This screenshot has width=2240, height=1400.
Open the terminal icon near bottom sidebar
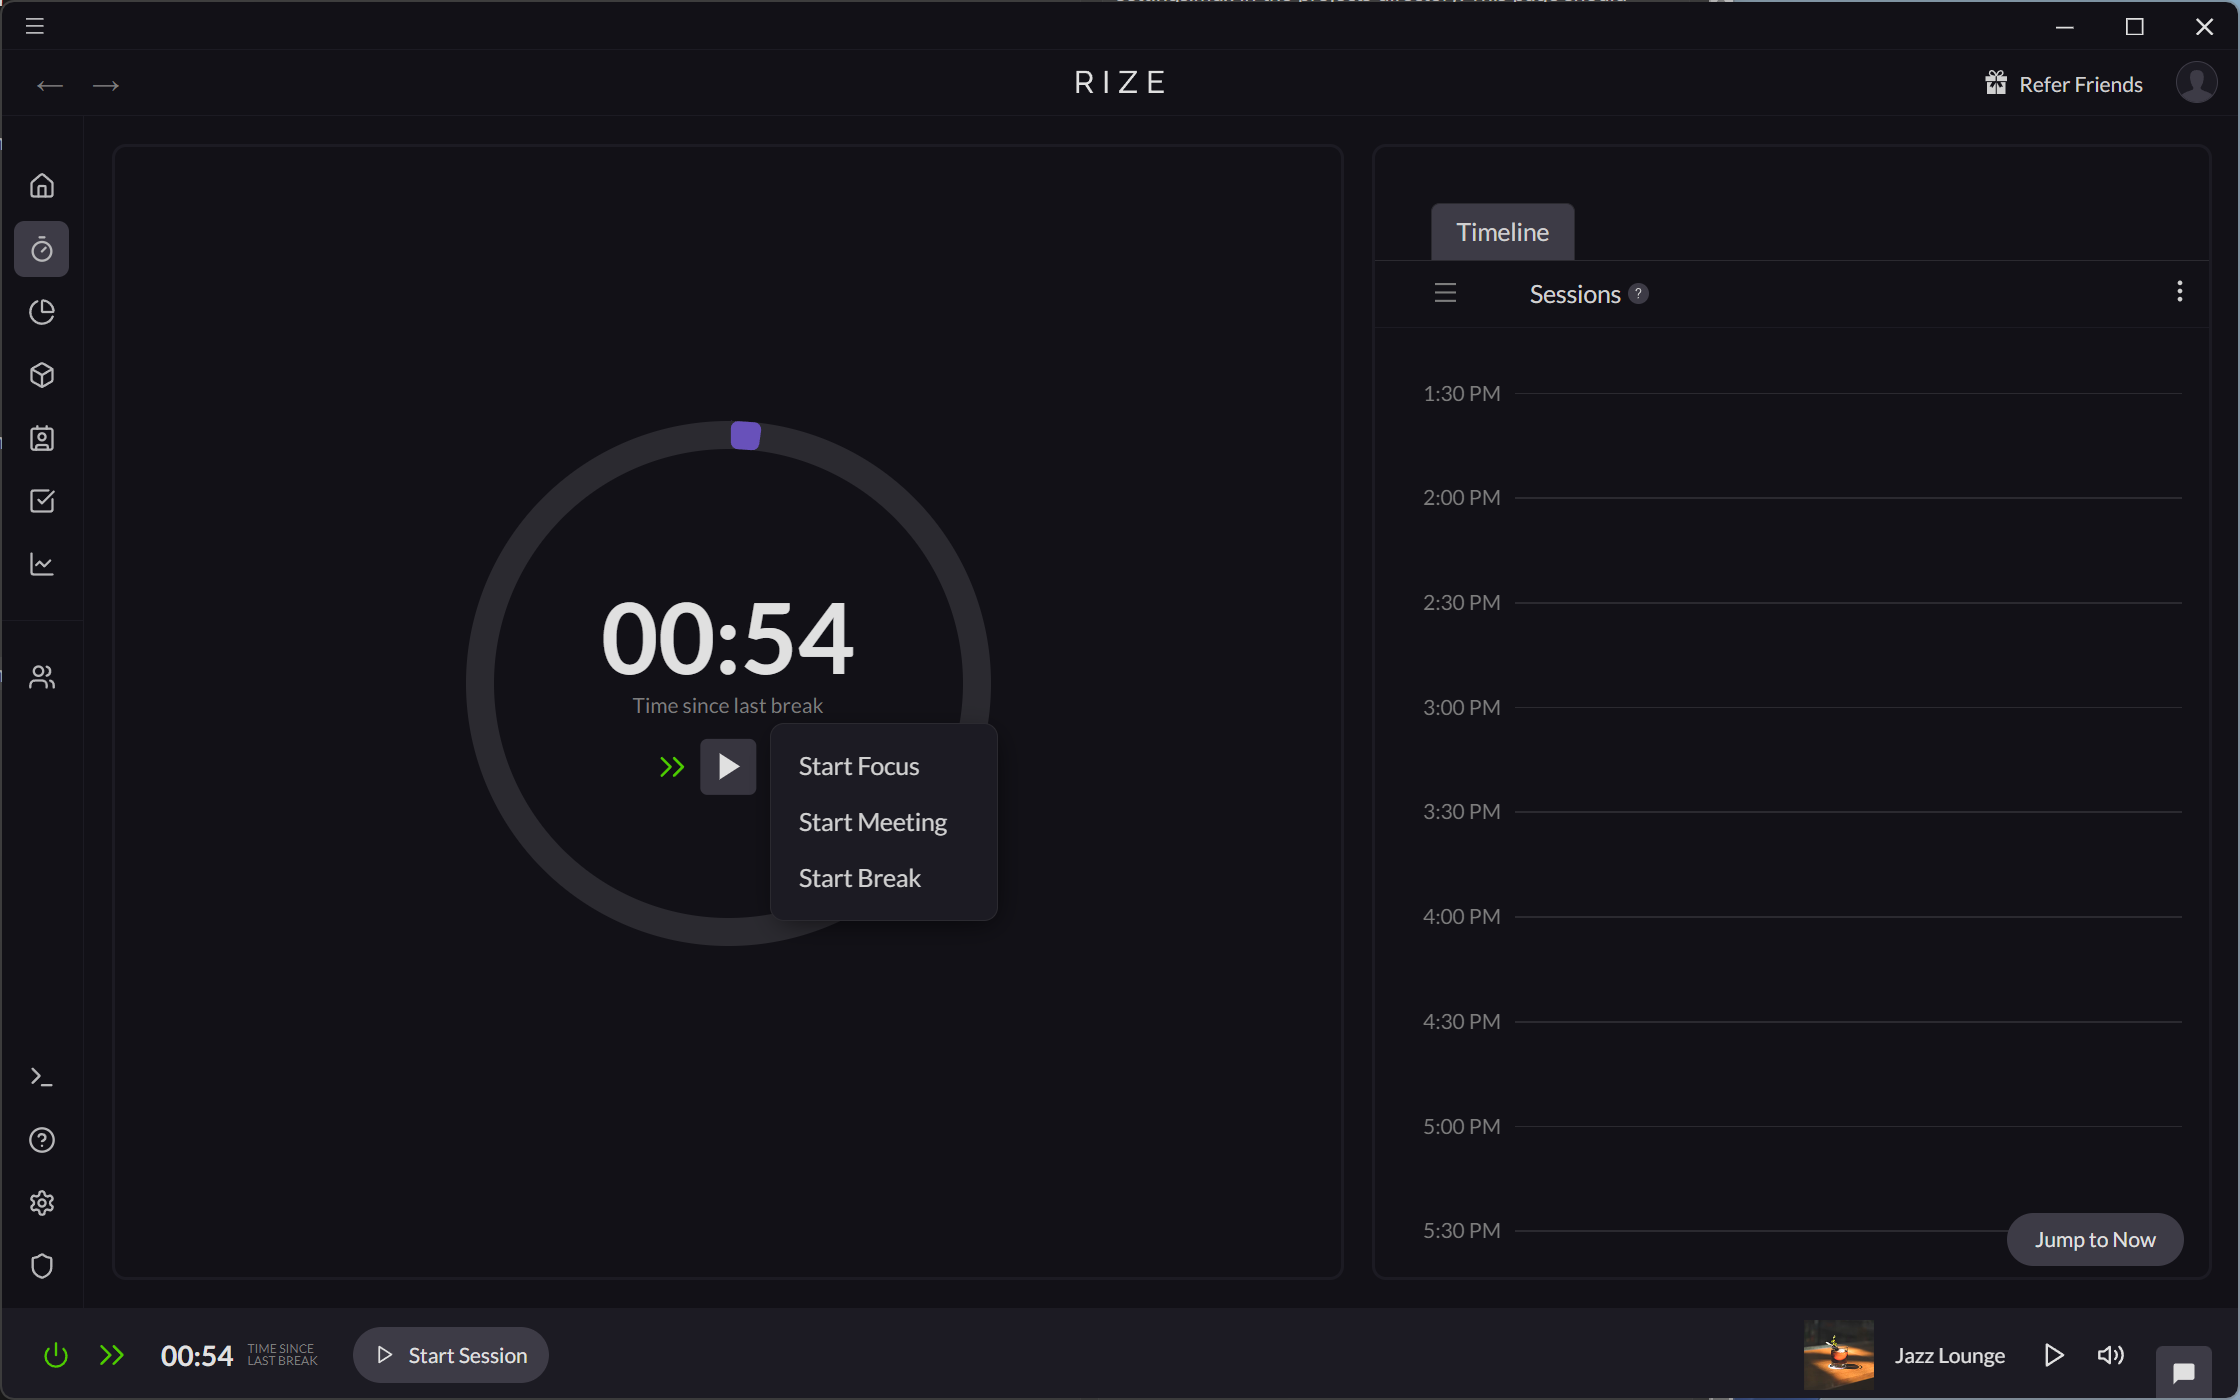[42, 1076]
